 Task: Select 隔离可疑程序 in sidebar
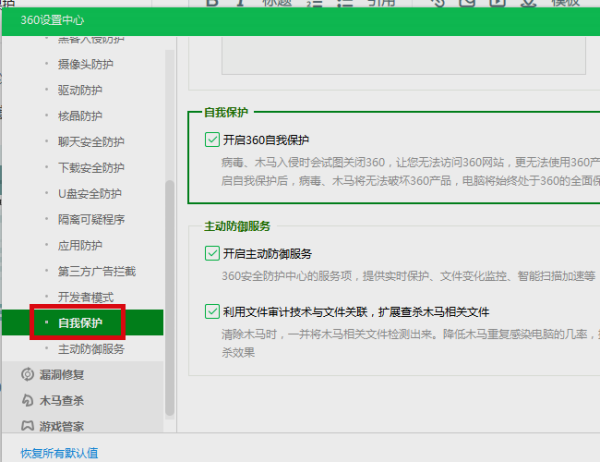coord(91,219)
